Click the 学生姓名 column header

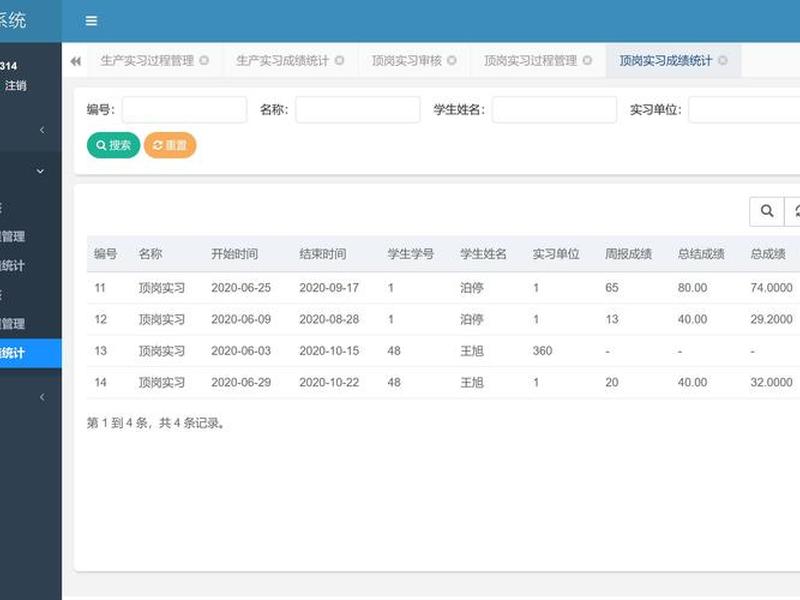483,254
